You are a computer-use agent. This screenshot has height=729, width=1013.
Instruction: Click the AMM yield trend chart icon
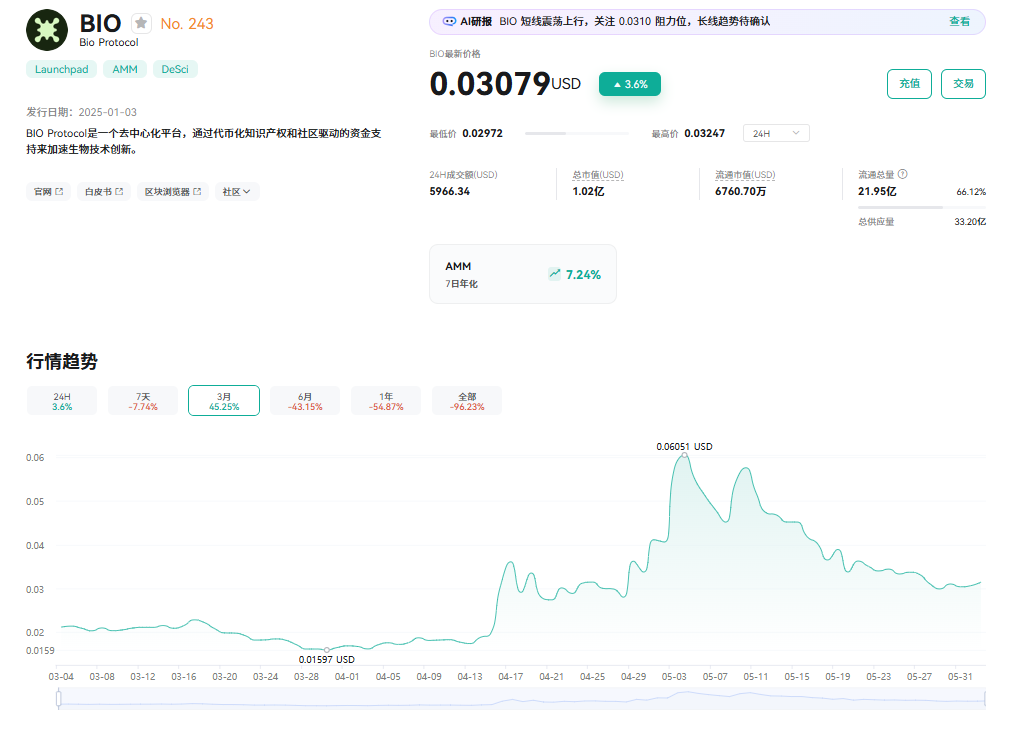tap(554, 274)
